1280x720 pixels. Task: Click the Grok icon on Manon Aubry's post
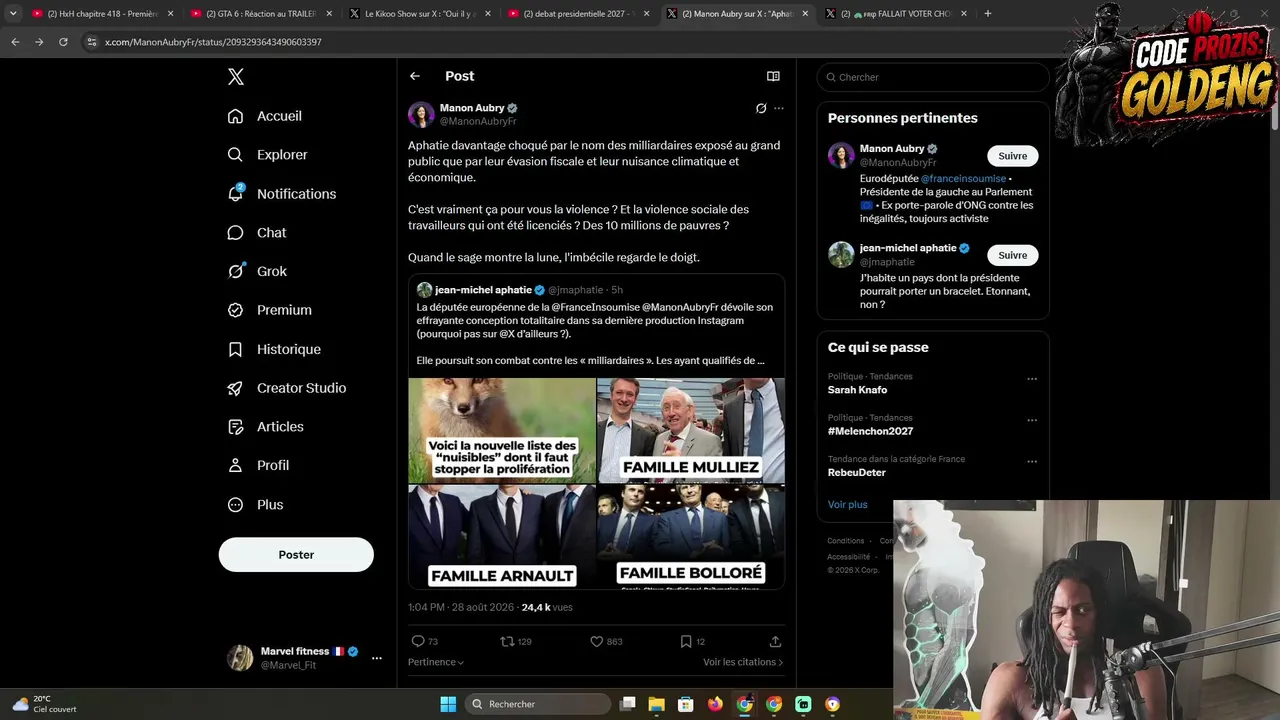pyautogui.click(x=761, y=108)
